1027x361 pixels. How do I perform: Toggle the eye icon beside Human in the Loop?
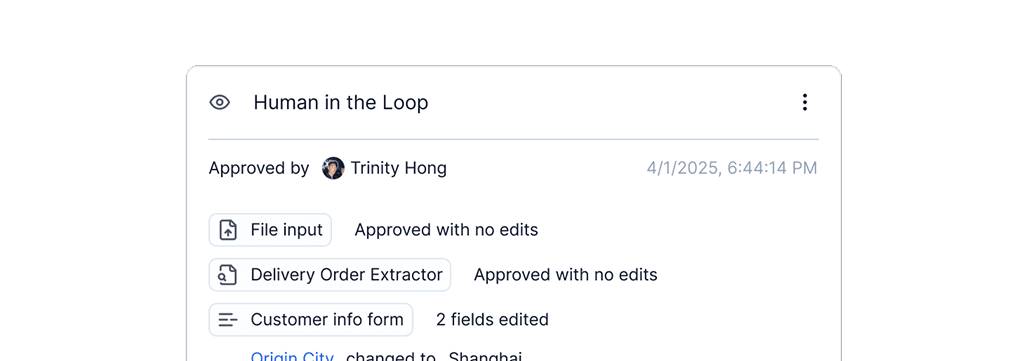click(x=219, y=102)
